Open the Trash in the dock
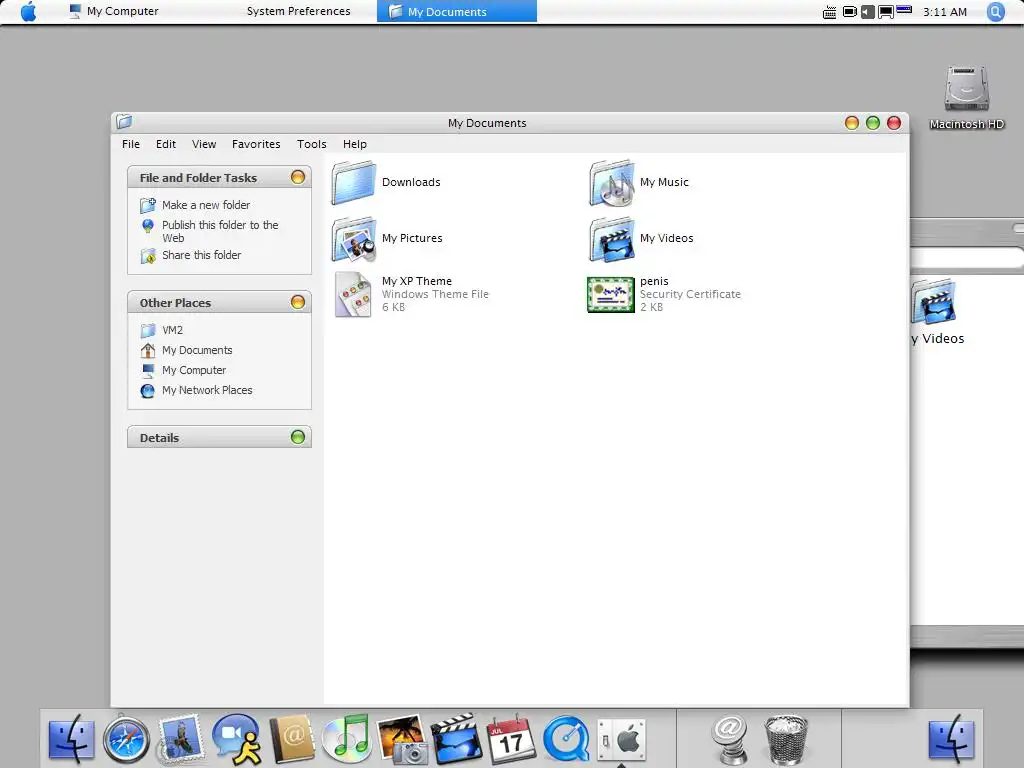 [x=786, y=739]
